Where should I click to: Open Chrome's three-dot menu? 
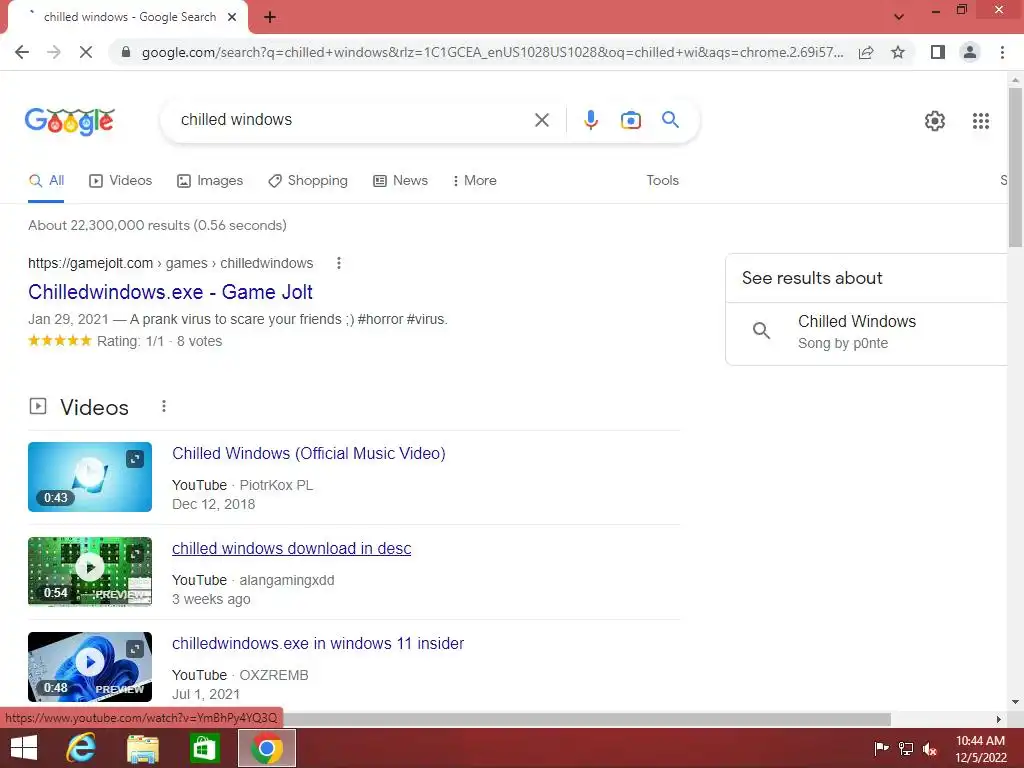point(1002,52)
